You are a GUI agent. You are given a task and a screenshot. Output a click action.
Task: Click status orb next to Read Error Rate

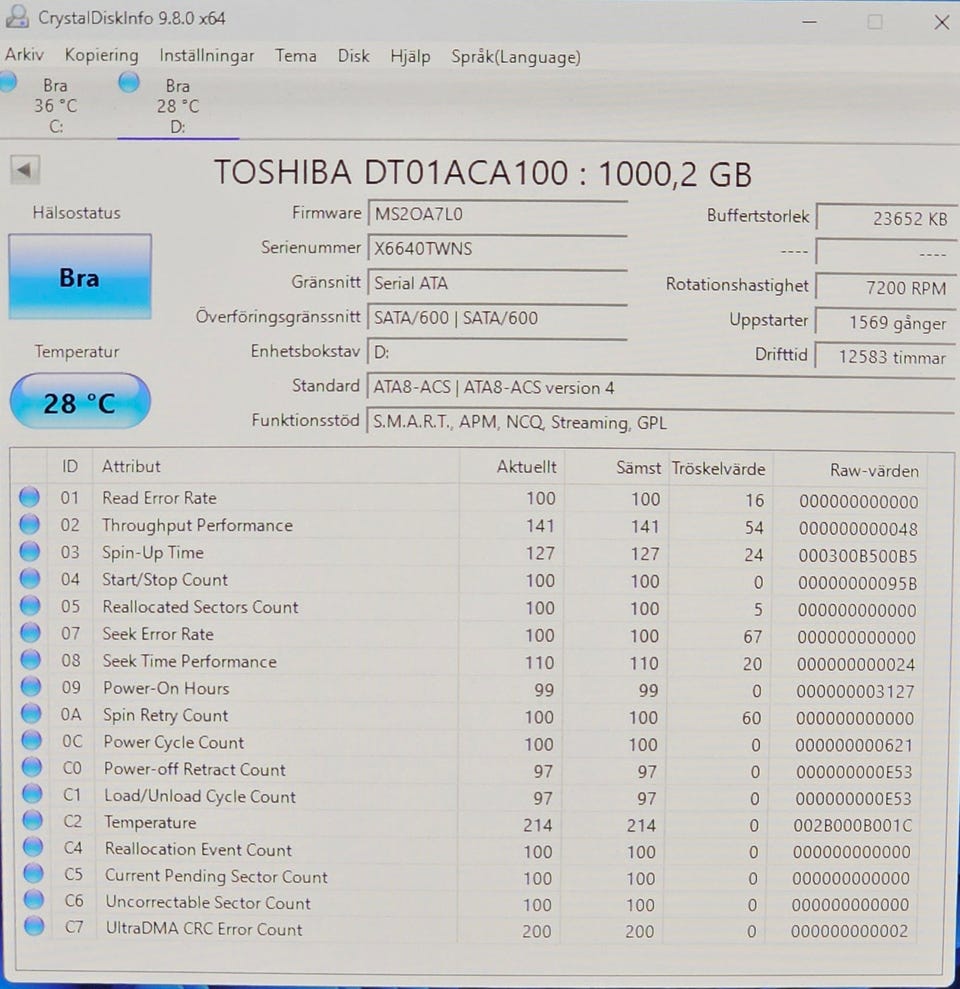click(x=30, y=497)
